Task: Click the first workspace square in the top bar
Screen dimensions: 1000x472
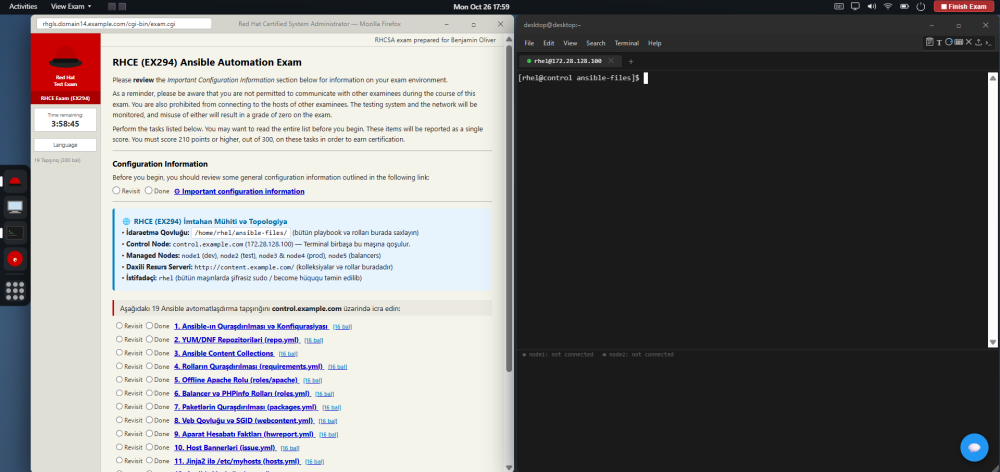Action: [x=112, y=6]
